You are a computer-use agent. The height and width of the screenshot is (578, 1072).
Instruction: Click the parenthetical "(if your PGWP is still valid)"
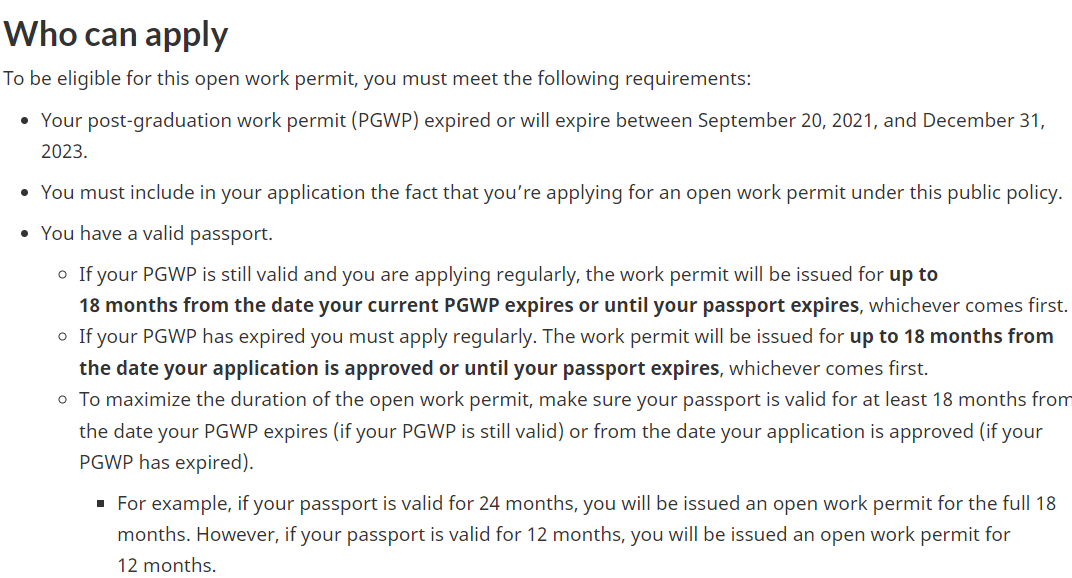tap(448, 432)
